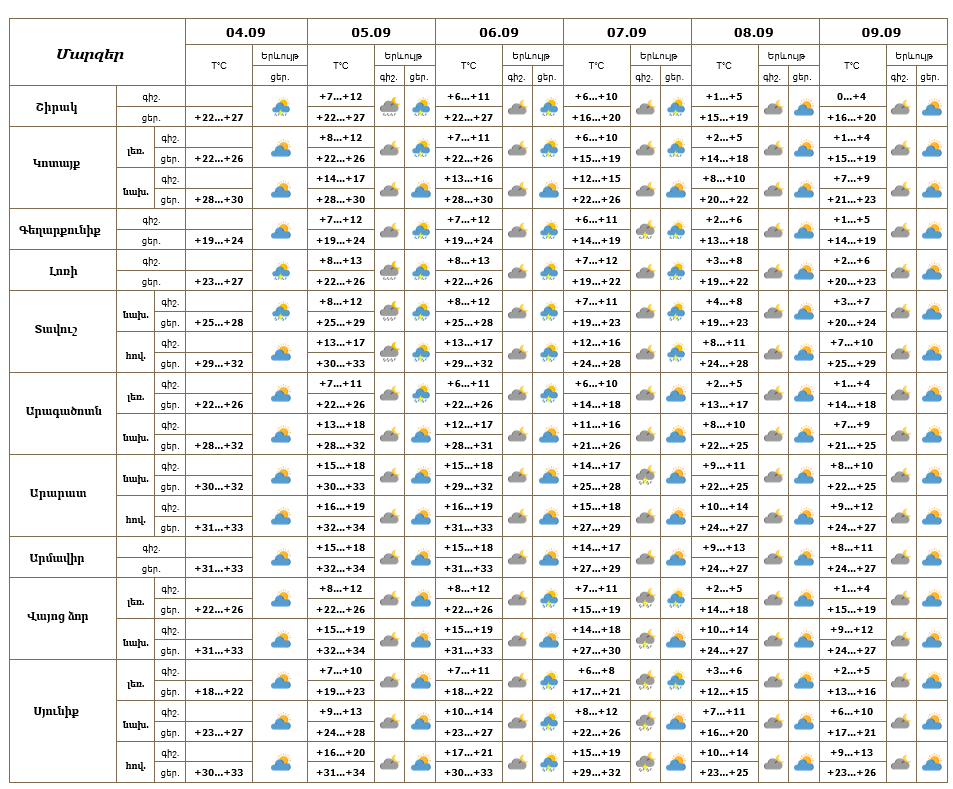Image resolution: width=953 pixels, height=789 pixels.
Task: Click Շիրակ night weather icon for 05.09
Action: (x=389, y=107)
